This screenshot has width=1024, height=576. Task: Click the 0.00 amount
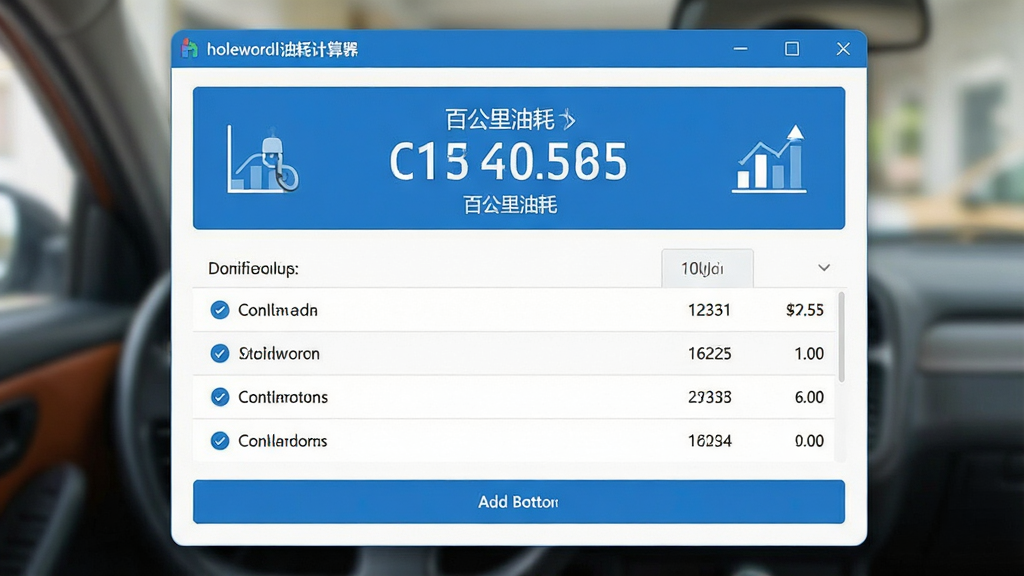coord(808,441)
